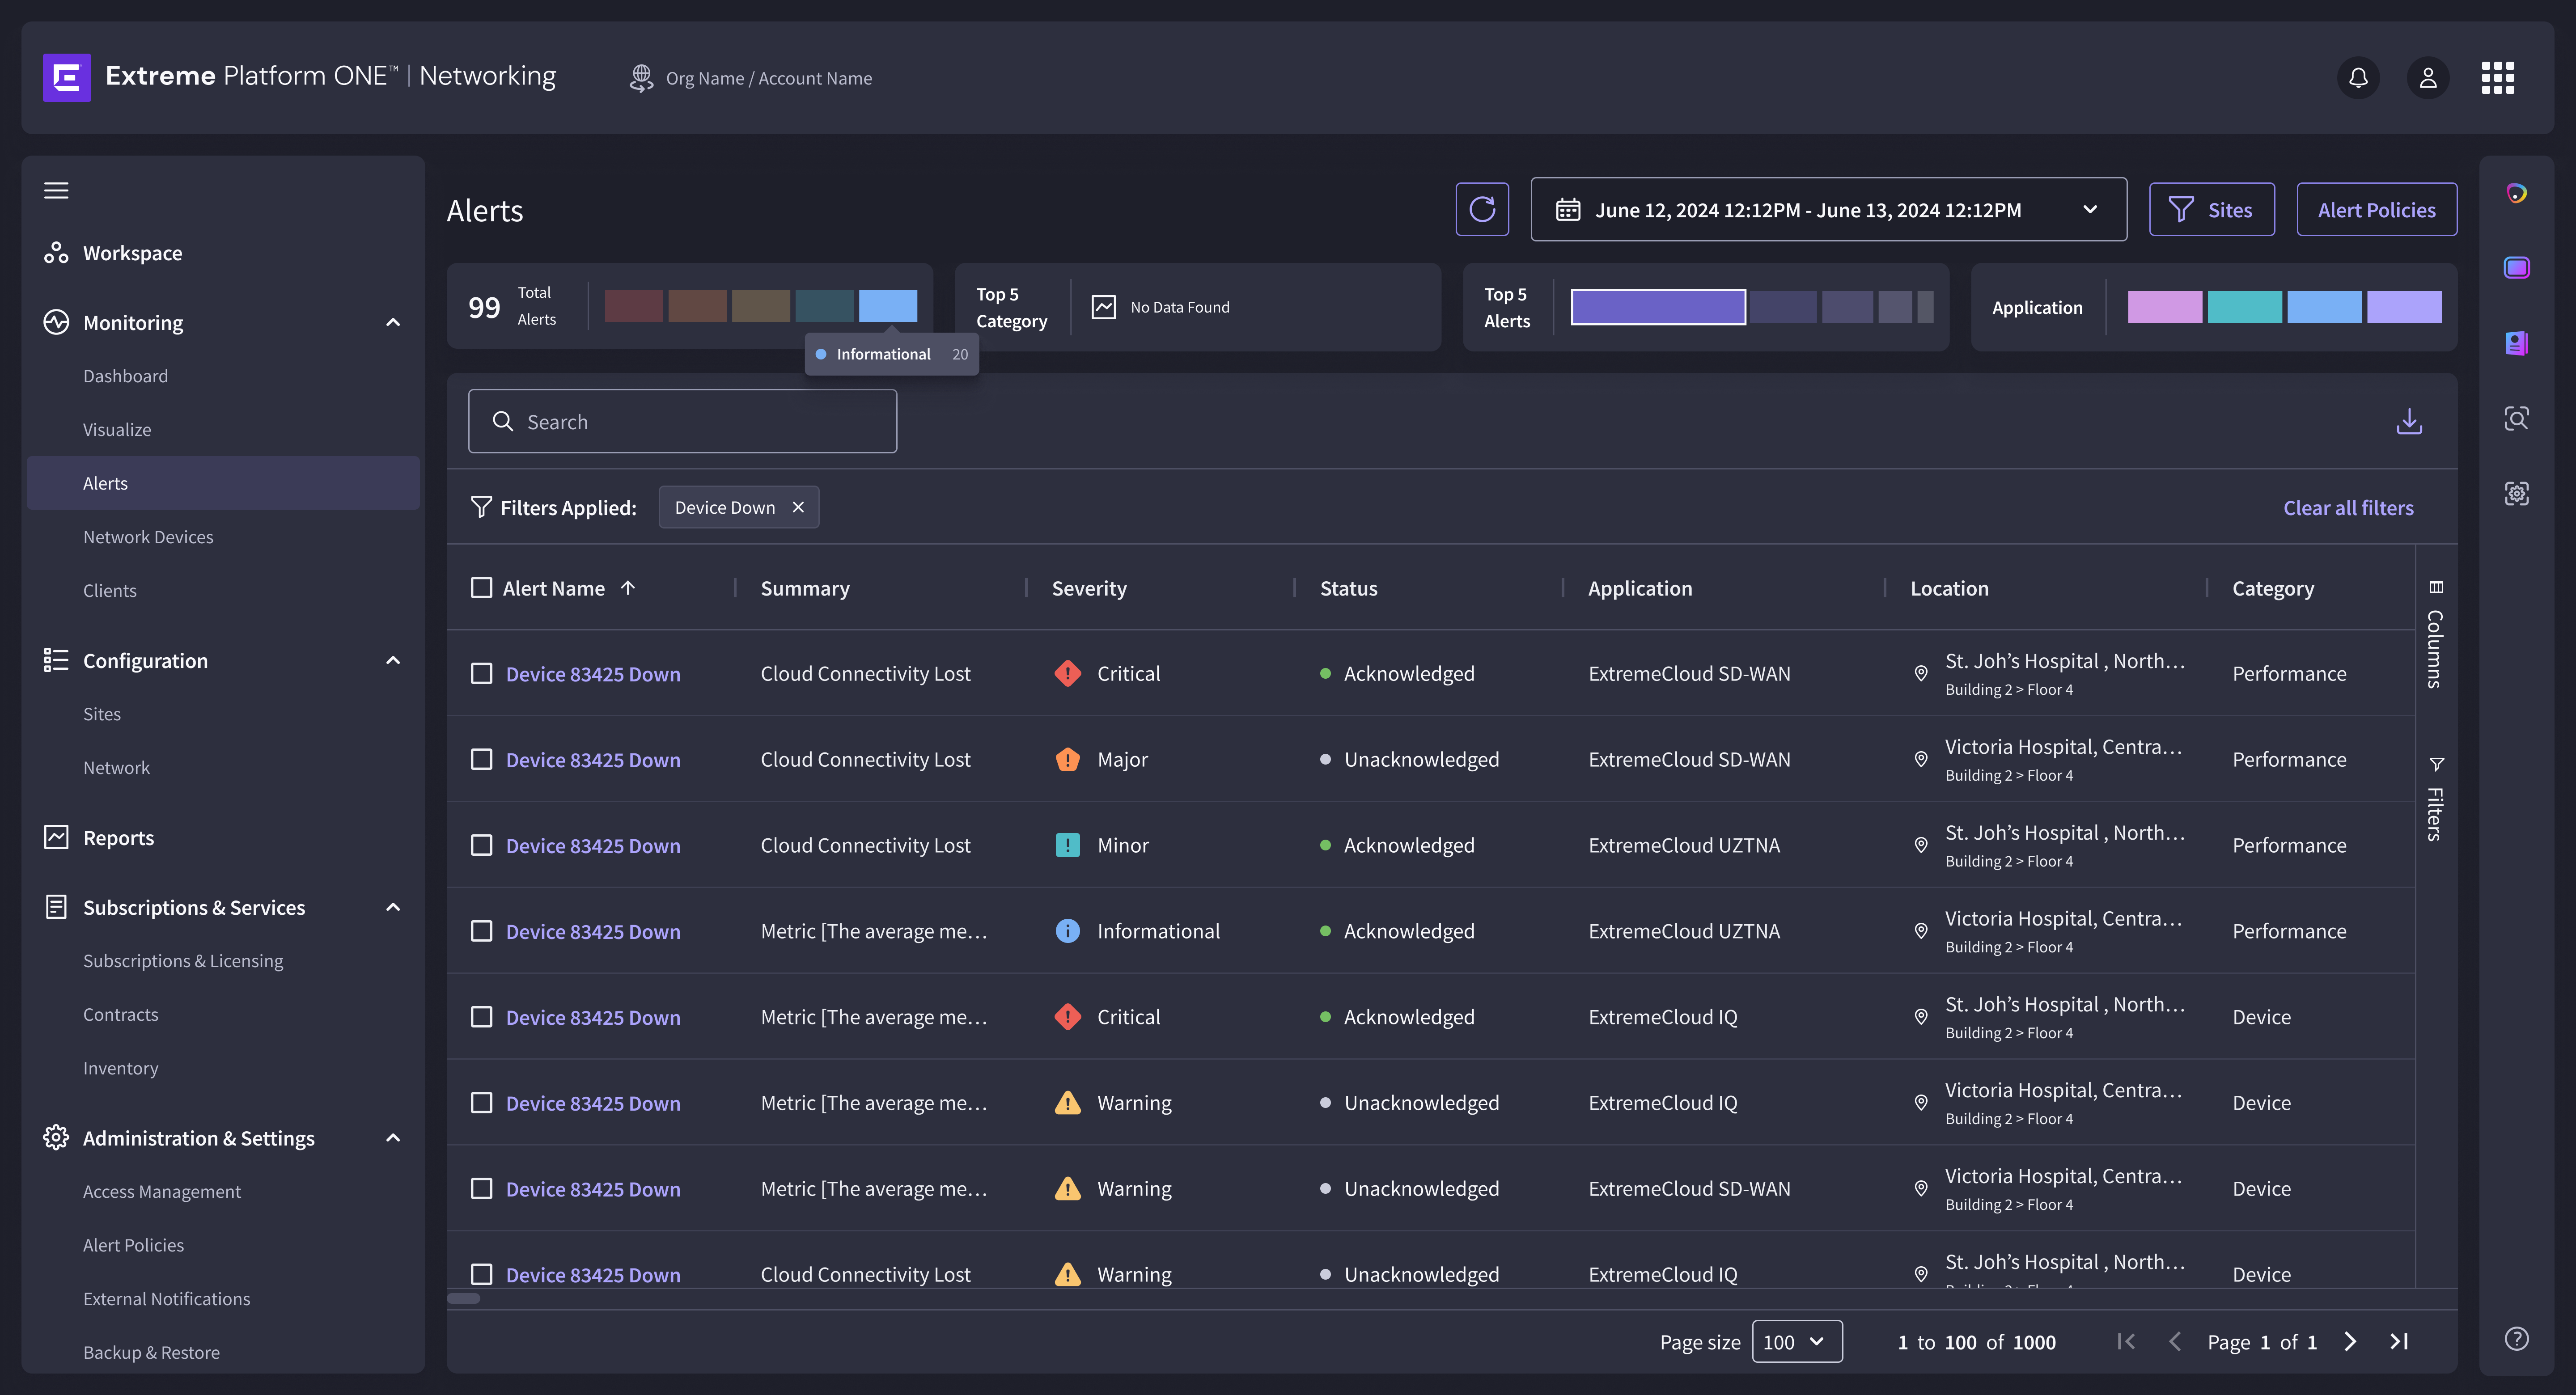This screenshot has height=1395, width=2576.
Task: Remove the Device Down filter chip
Action: point(798,507)
